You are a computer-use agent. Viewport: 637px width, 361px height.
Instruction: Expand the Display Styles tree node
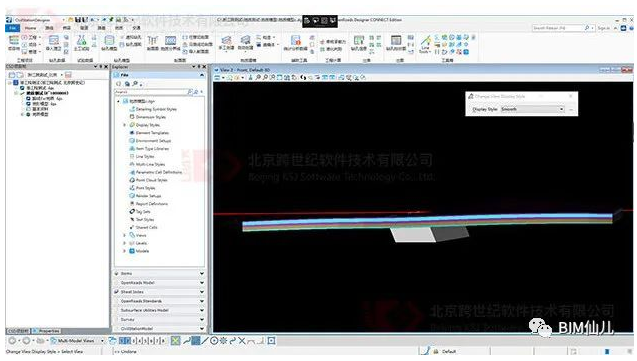(124, 125)
